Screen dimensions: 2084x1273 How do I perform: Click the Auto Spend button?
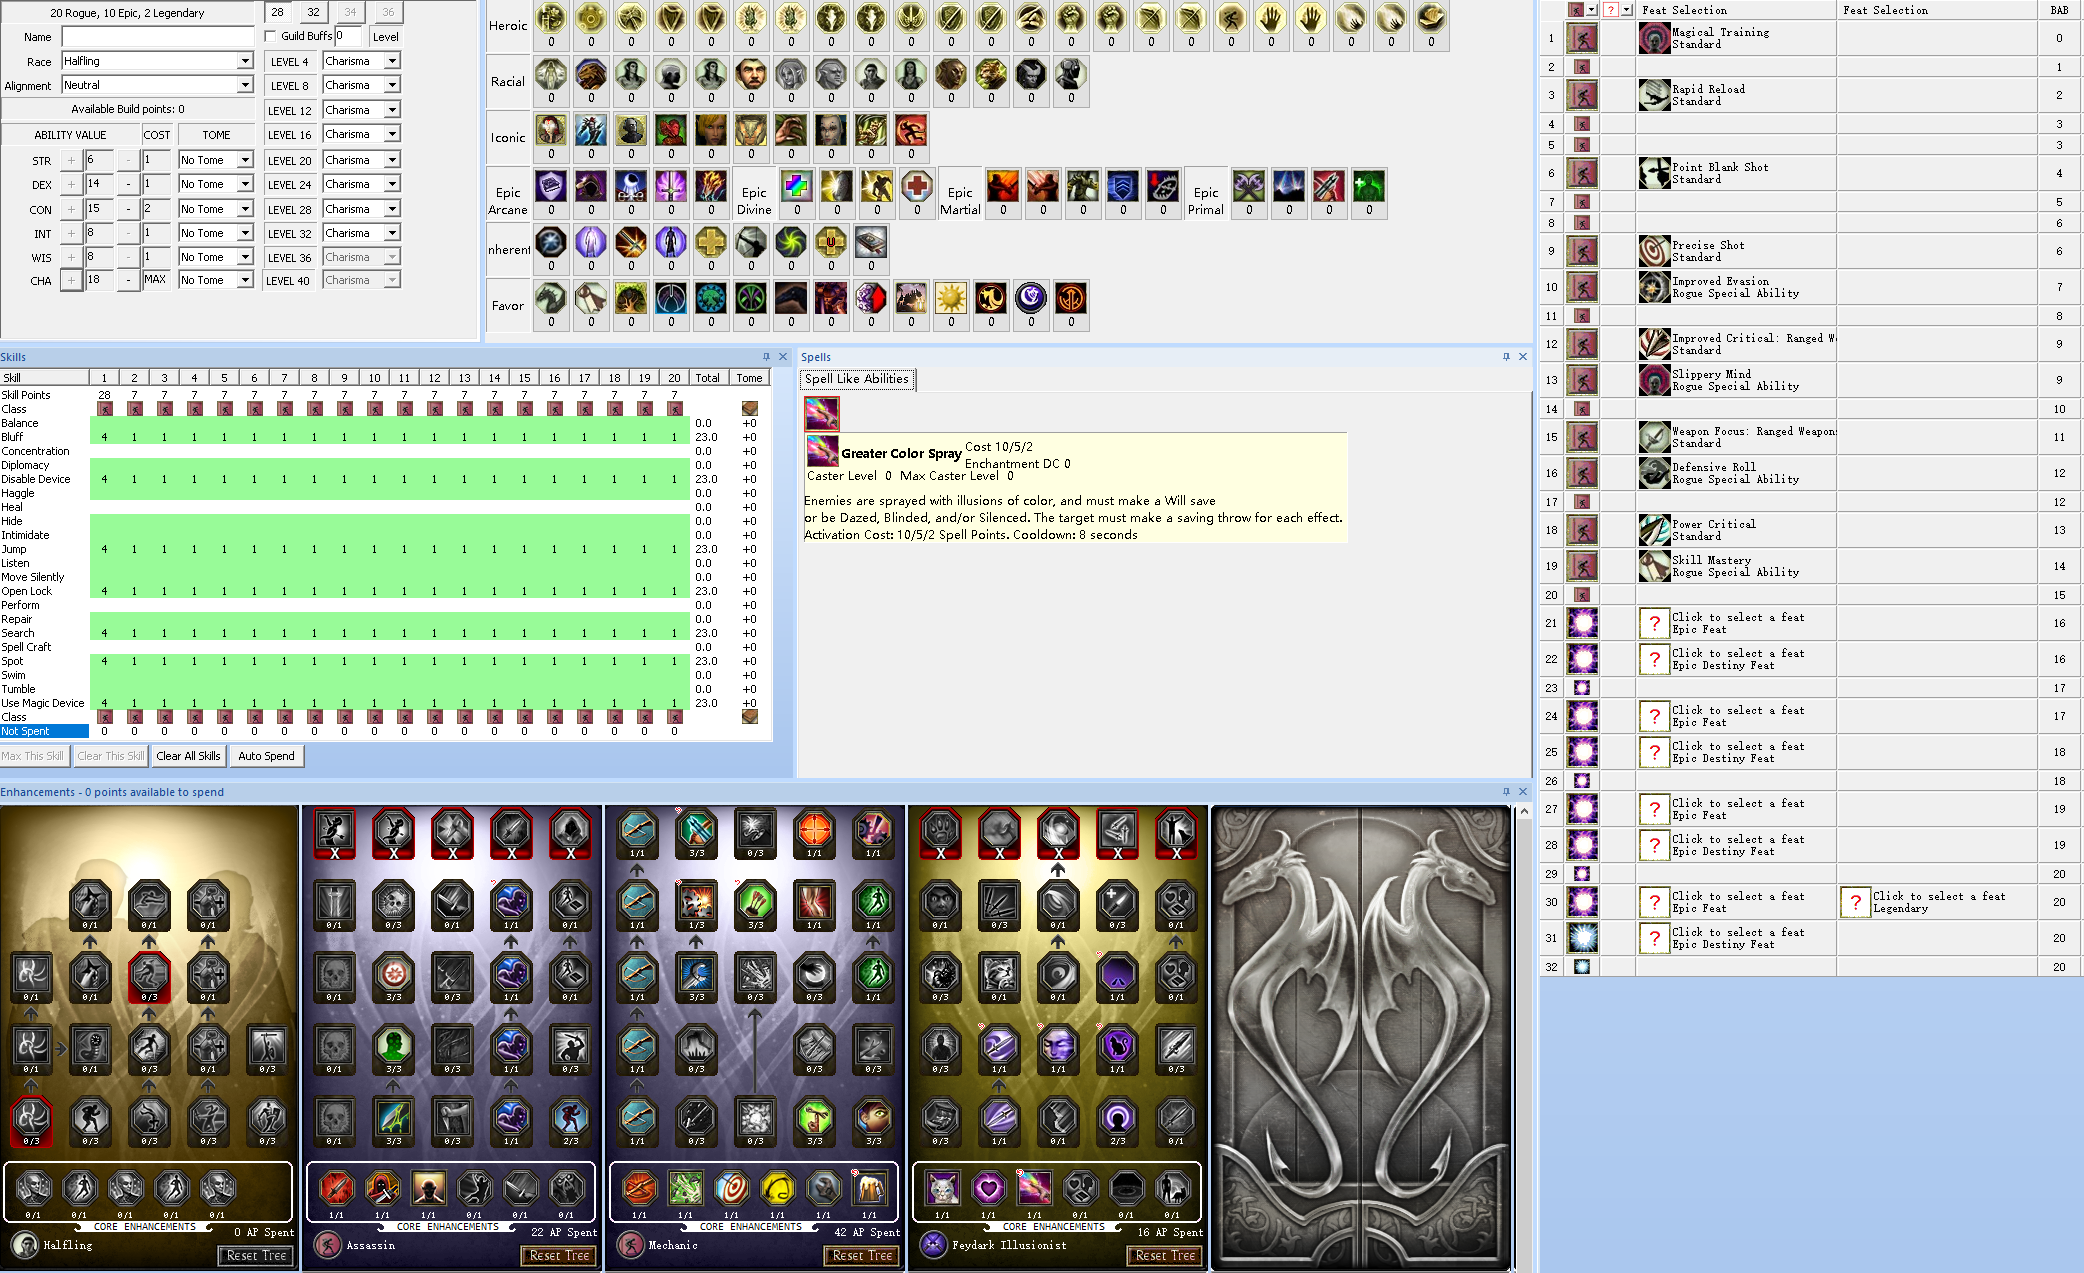pos(266,756)
